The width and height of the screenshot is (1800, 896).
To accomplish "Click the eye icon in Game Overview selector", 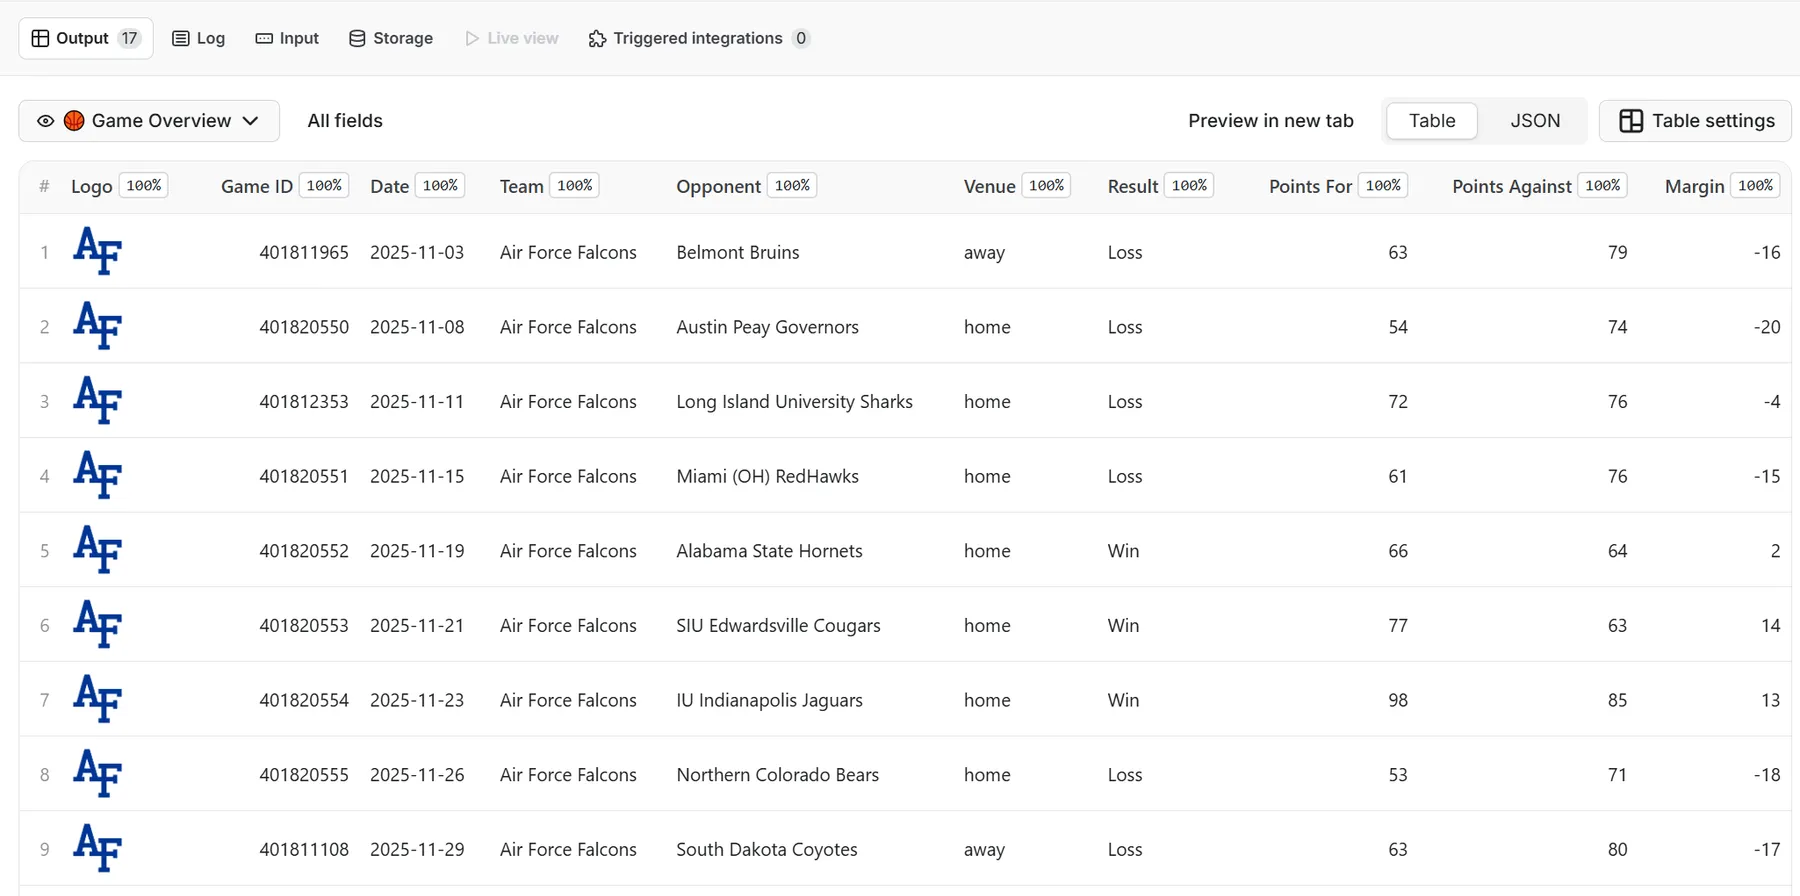I will coord(45,121).
